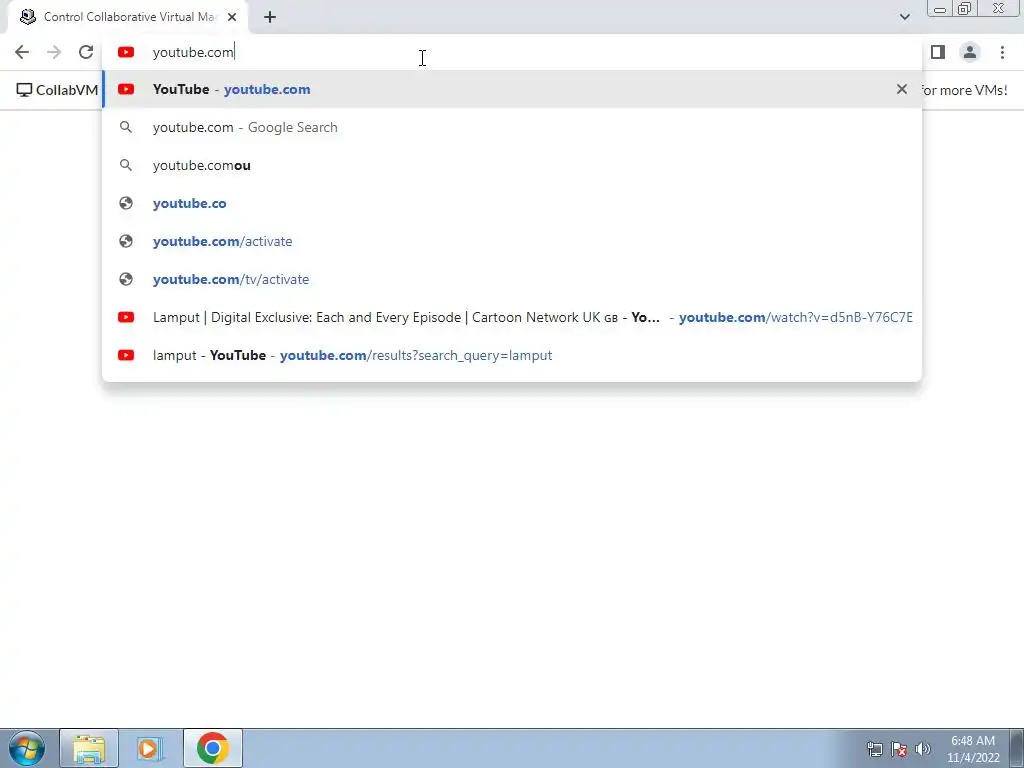Viewport: 1024px width, 768px height.
Task: Go back with the browser back arrow
Action: tap(22, 52)
